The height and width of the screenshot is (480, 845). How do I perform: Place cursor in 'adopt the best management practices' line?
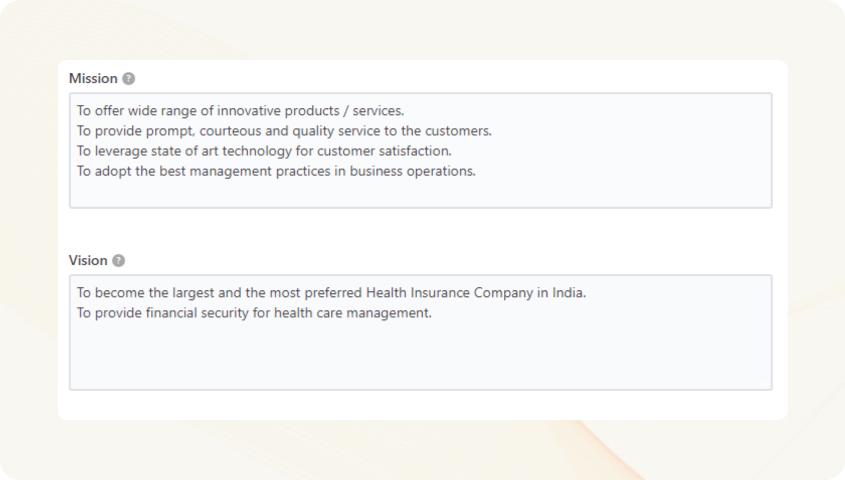click(x=276, y=171)
